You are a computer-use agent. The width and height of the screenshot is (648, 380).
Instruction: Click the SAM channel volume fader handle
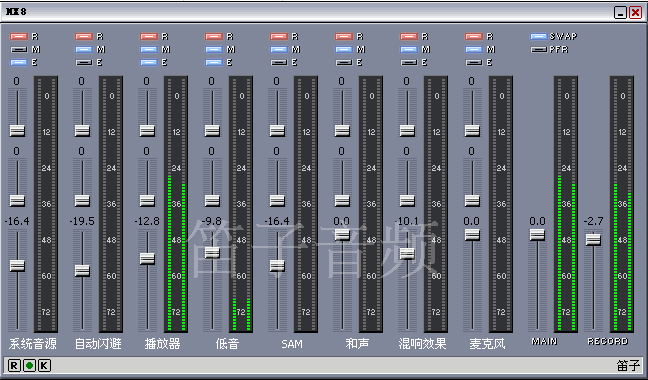pos(277,266)
